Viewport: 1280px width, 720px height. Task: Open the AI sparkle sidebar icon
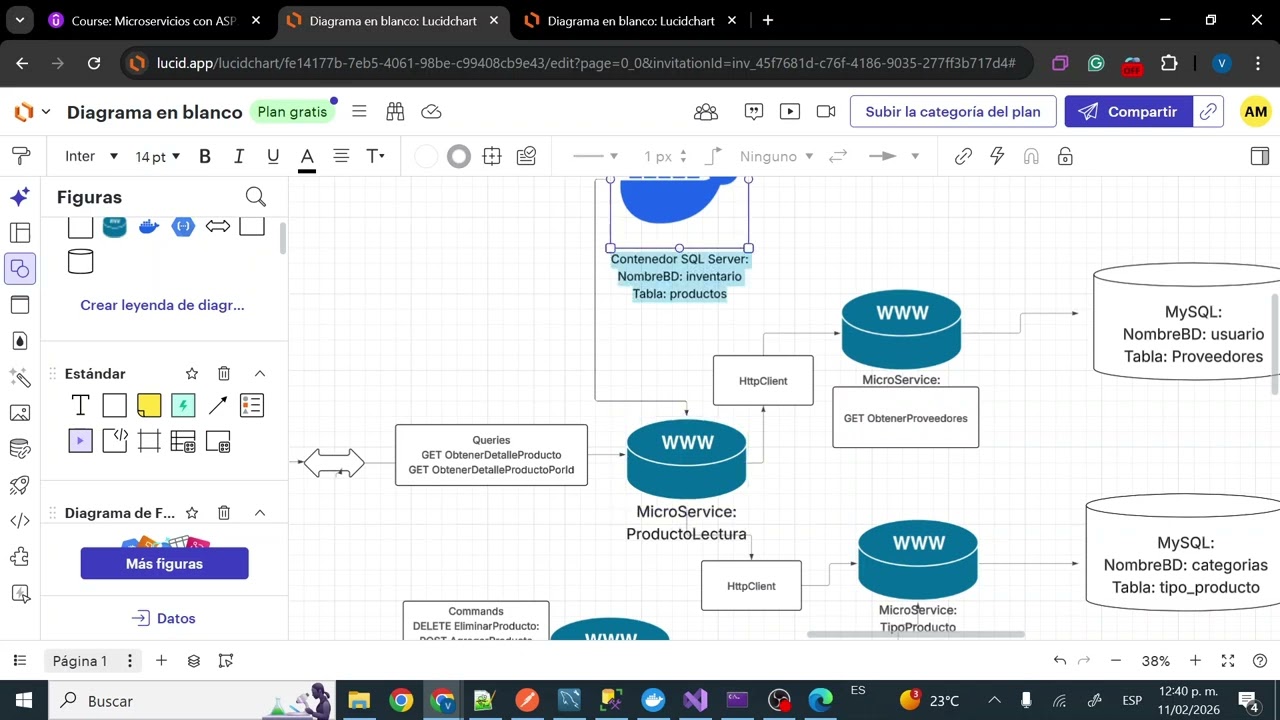tap(20, 197)
